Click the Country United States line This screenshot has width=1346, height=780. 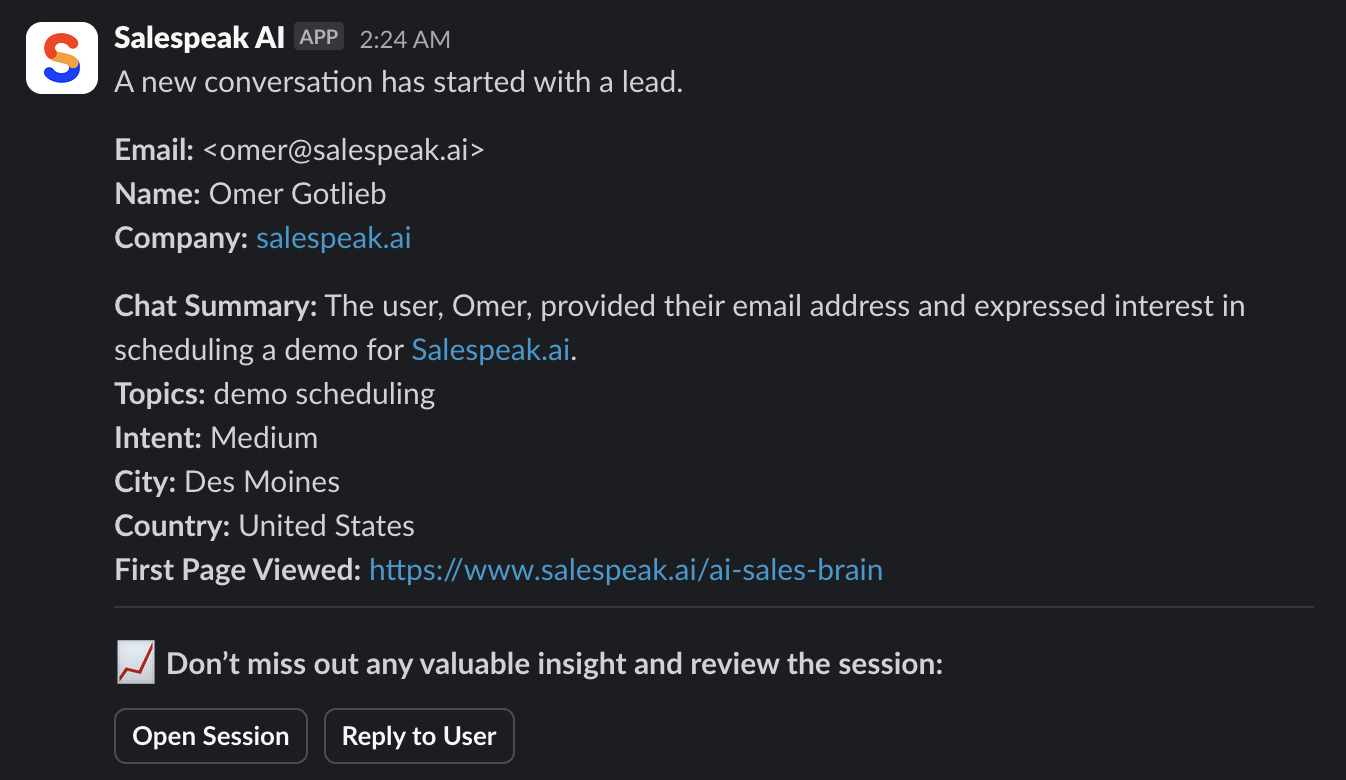click(265, 526)
